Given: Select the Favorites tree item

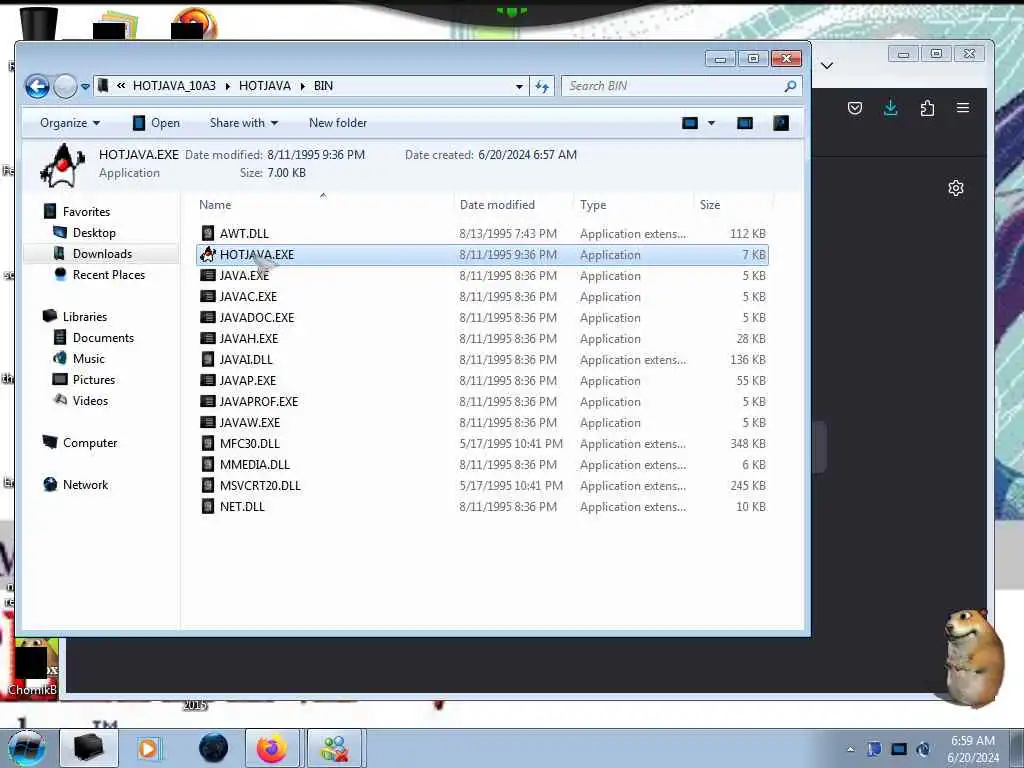Looking at the screenshot, I should coord(86,212).
